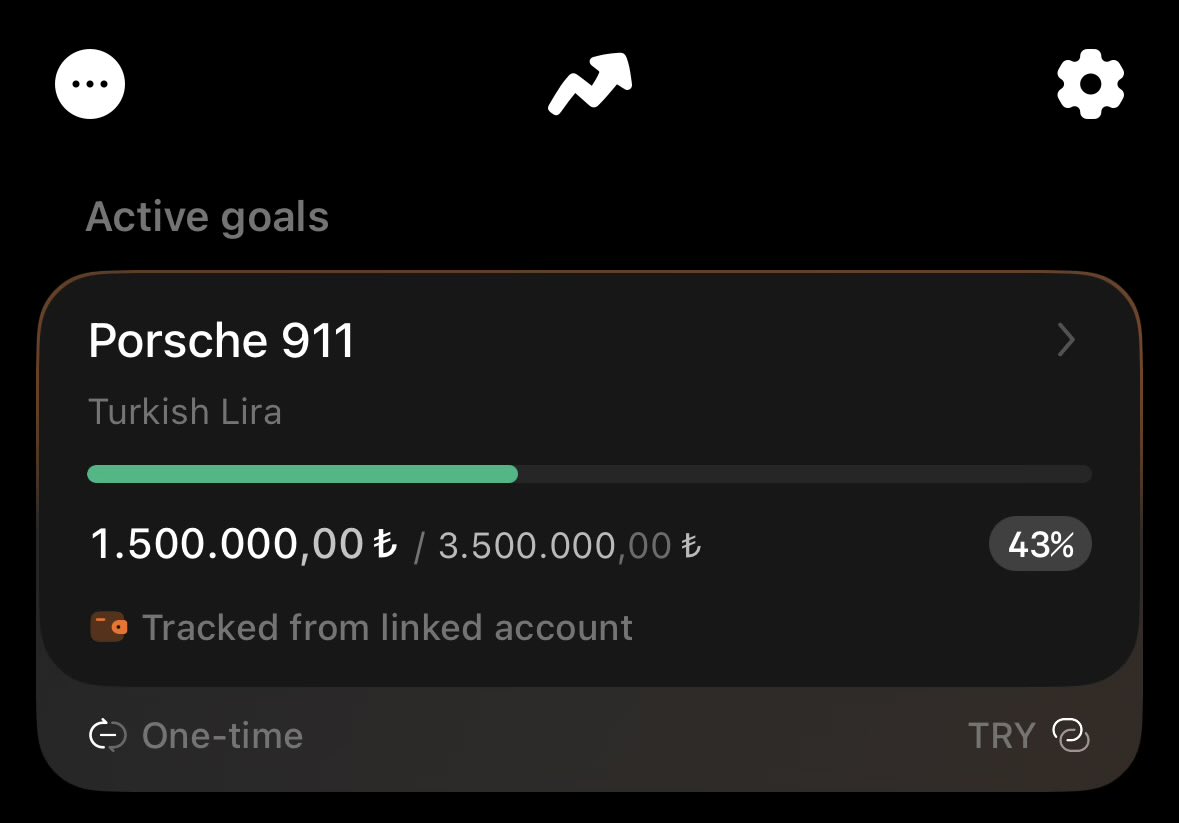Tap the Turkish Lira symbol after 1.500.000,00
1179x823 pixels.
[x=386, y=543]
